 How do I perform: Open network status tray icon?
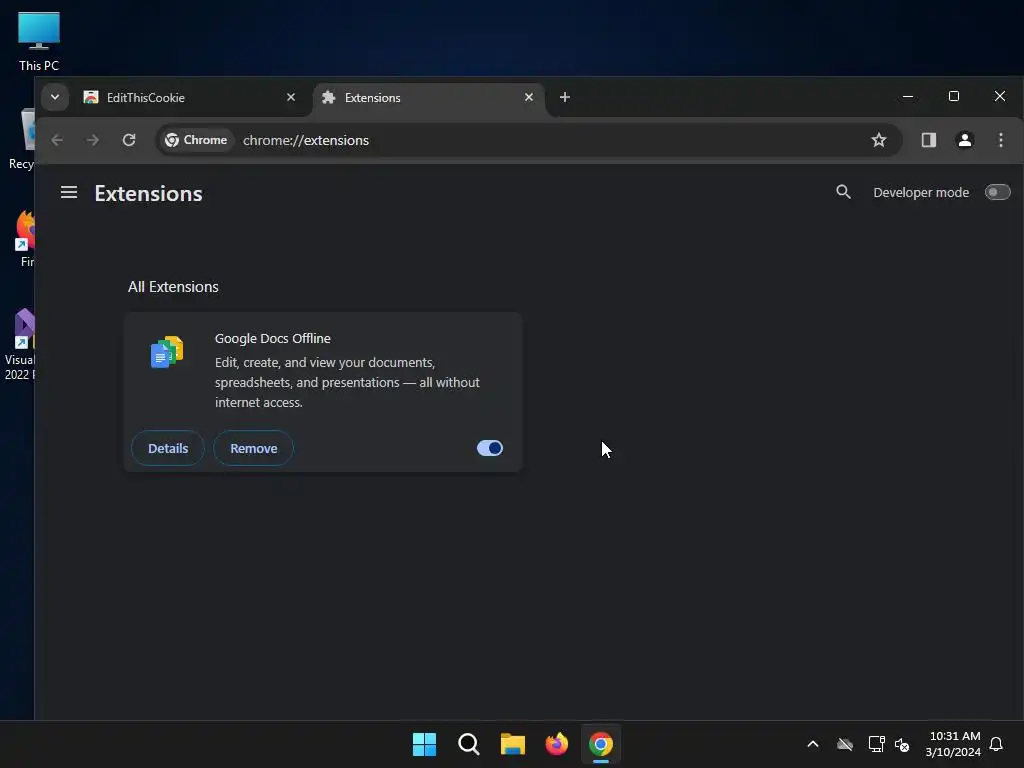pos(876,744)
